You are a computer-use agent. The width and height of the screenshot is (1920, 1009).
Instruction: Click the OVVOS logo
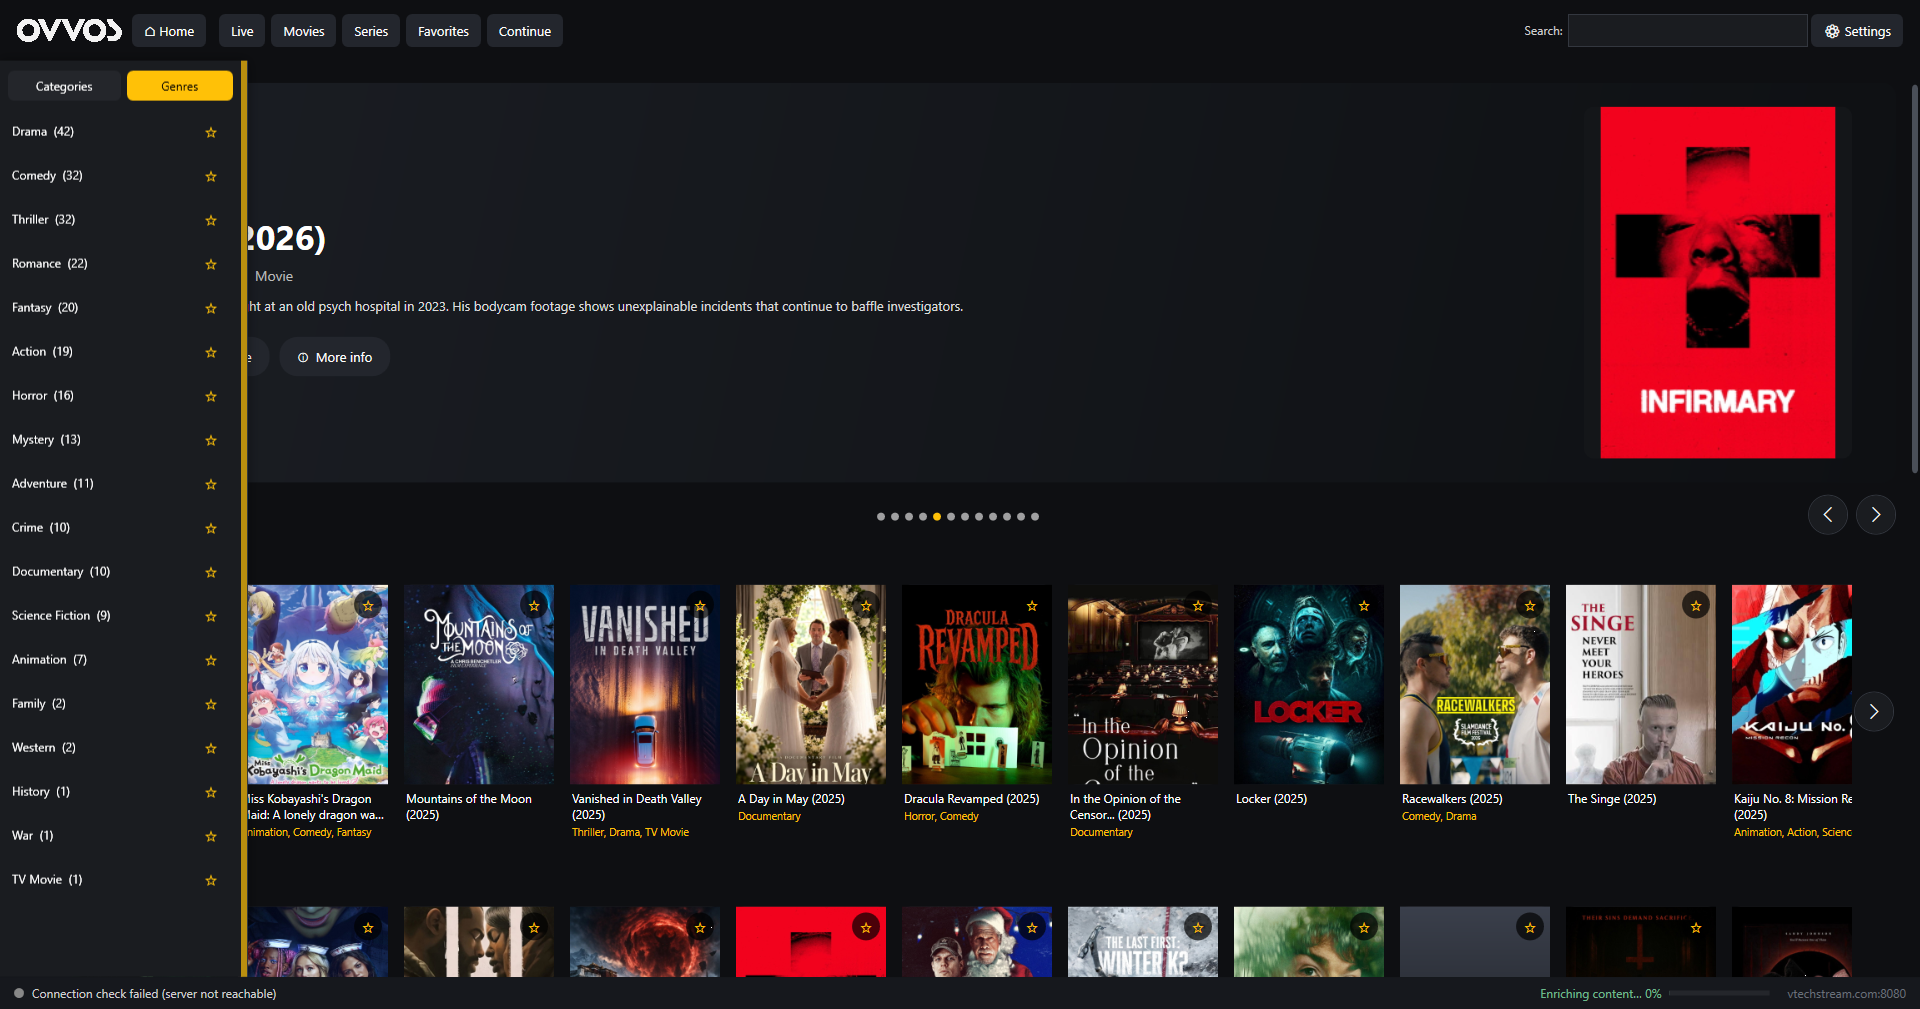pyautogui.click(x=69, y=31)
